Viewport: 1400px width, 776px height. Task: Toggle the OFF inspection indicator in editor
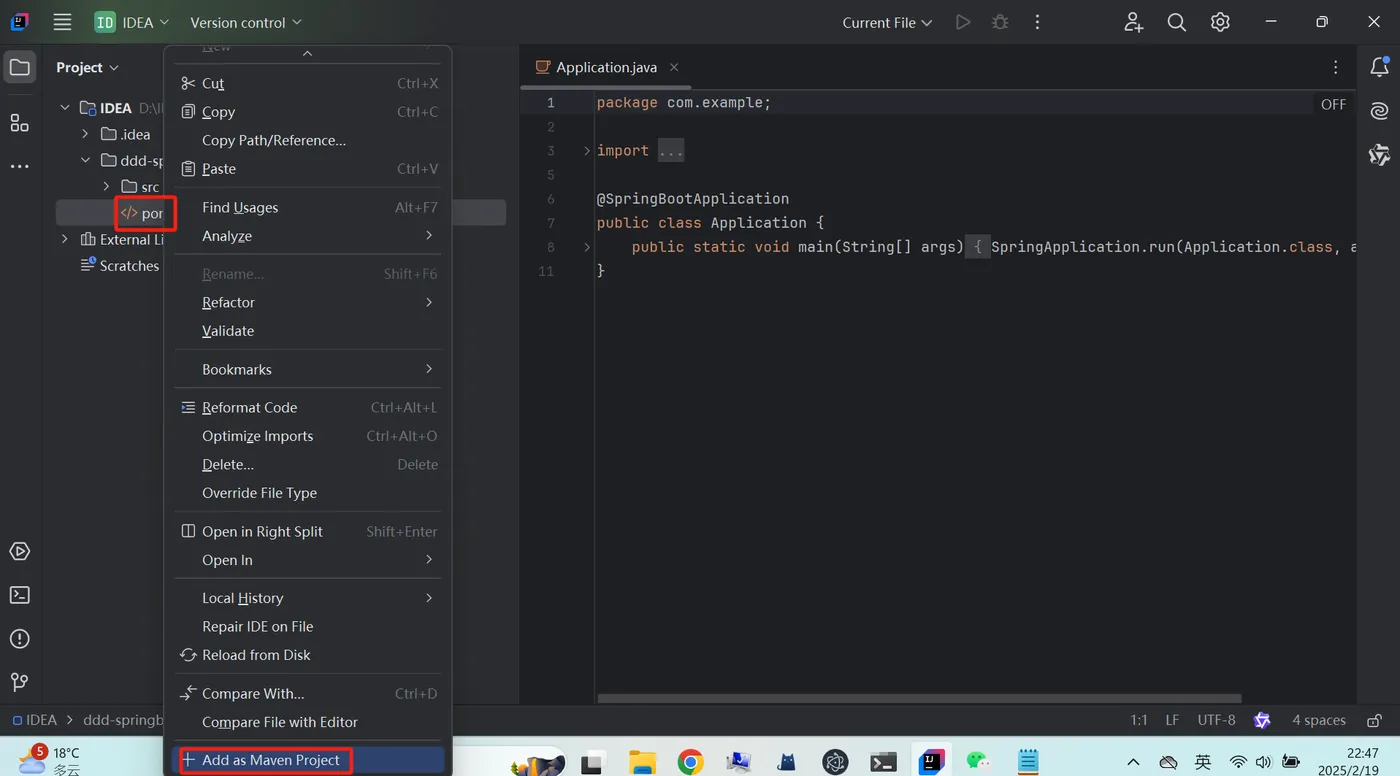click(1333, 104)
